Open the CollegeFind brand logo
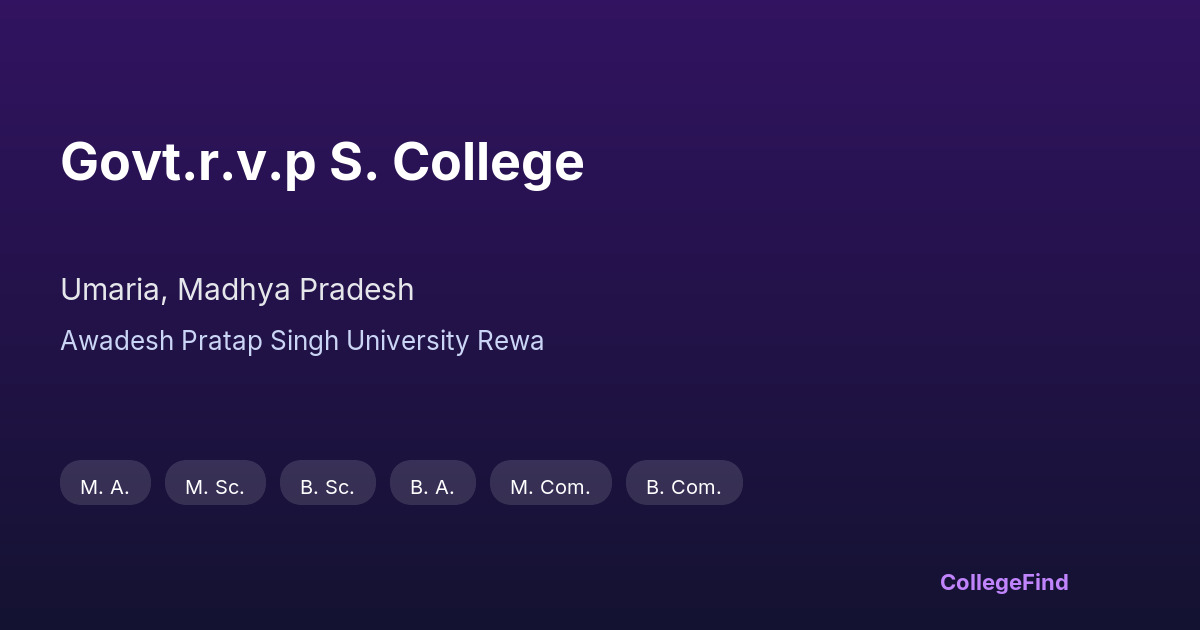The image size is (1200, 630). (1003, 582)
